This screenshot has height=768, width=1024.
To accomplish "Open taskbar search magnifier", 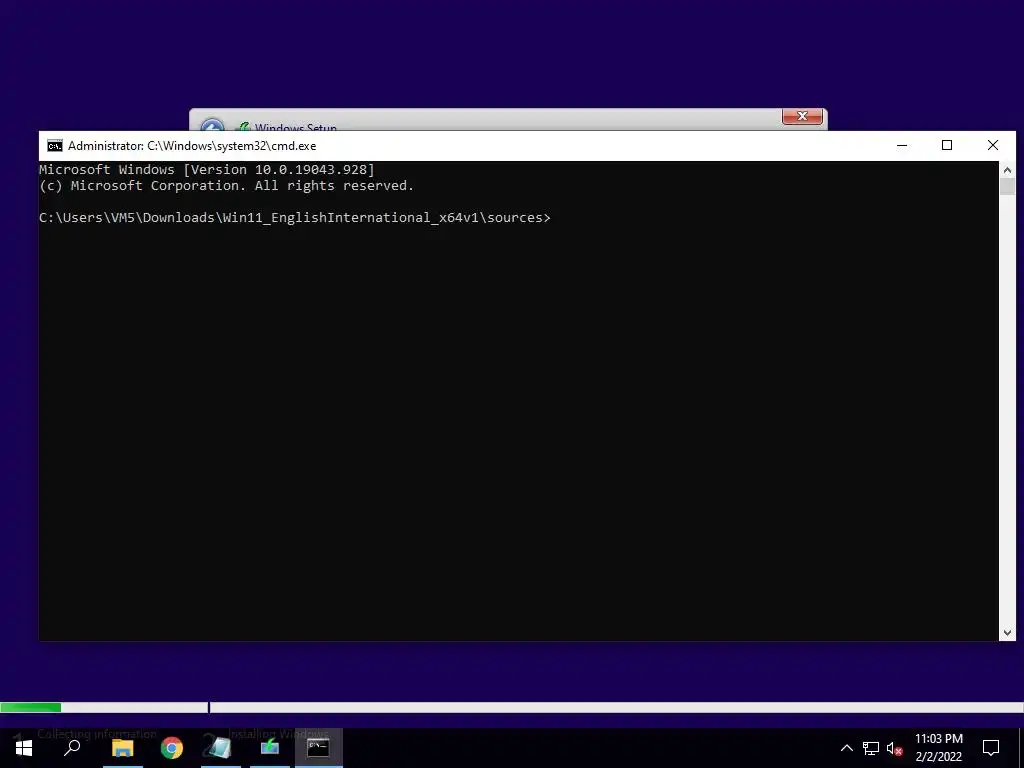I will [x=72, y=748].
